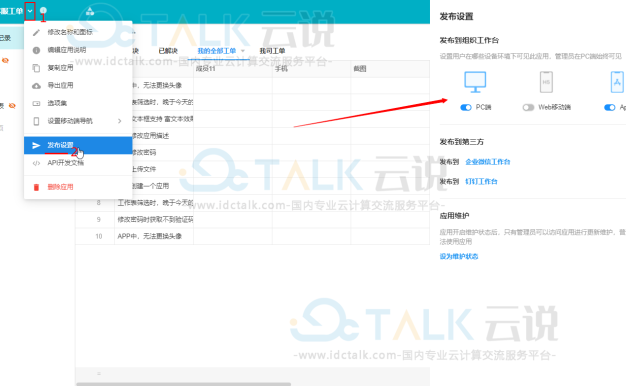Click the H5 phone icon
The image size is (626, 386).
tap(546, 82)
